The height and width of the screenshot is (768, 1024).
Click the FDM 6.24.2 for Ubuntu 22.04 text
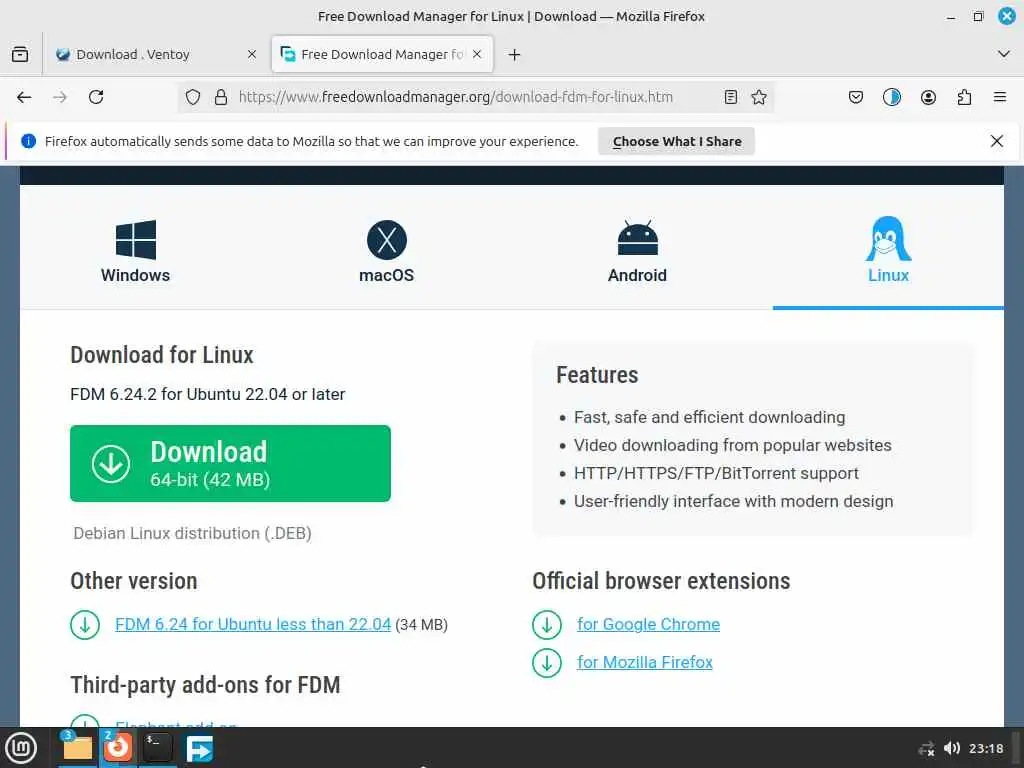[208, 394]
